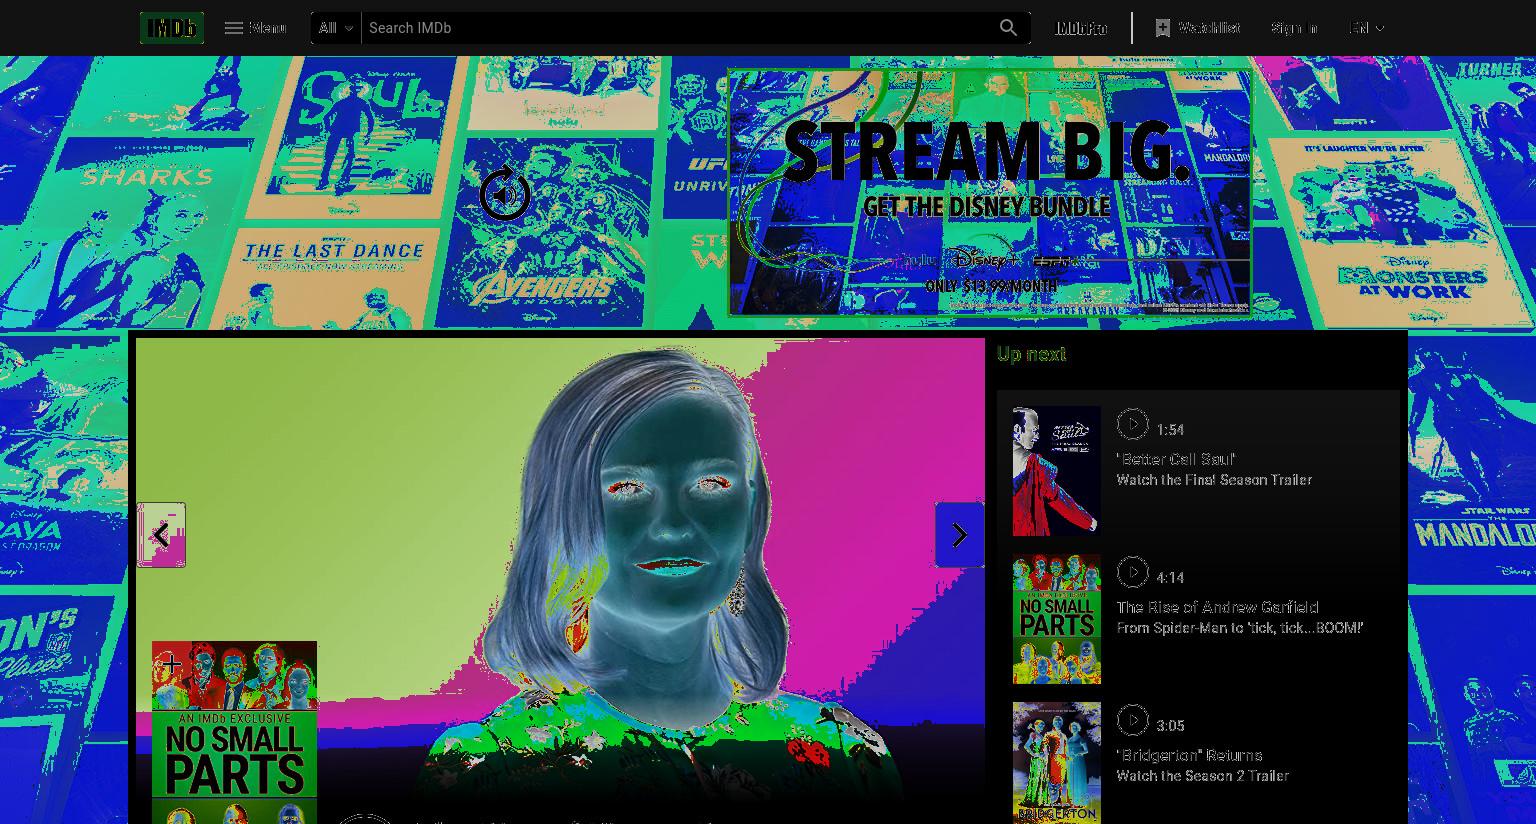Click the replay with sound icon on banner
The width and height of the screenshot is (1536, 824).
coord(505,193)
